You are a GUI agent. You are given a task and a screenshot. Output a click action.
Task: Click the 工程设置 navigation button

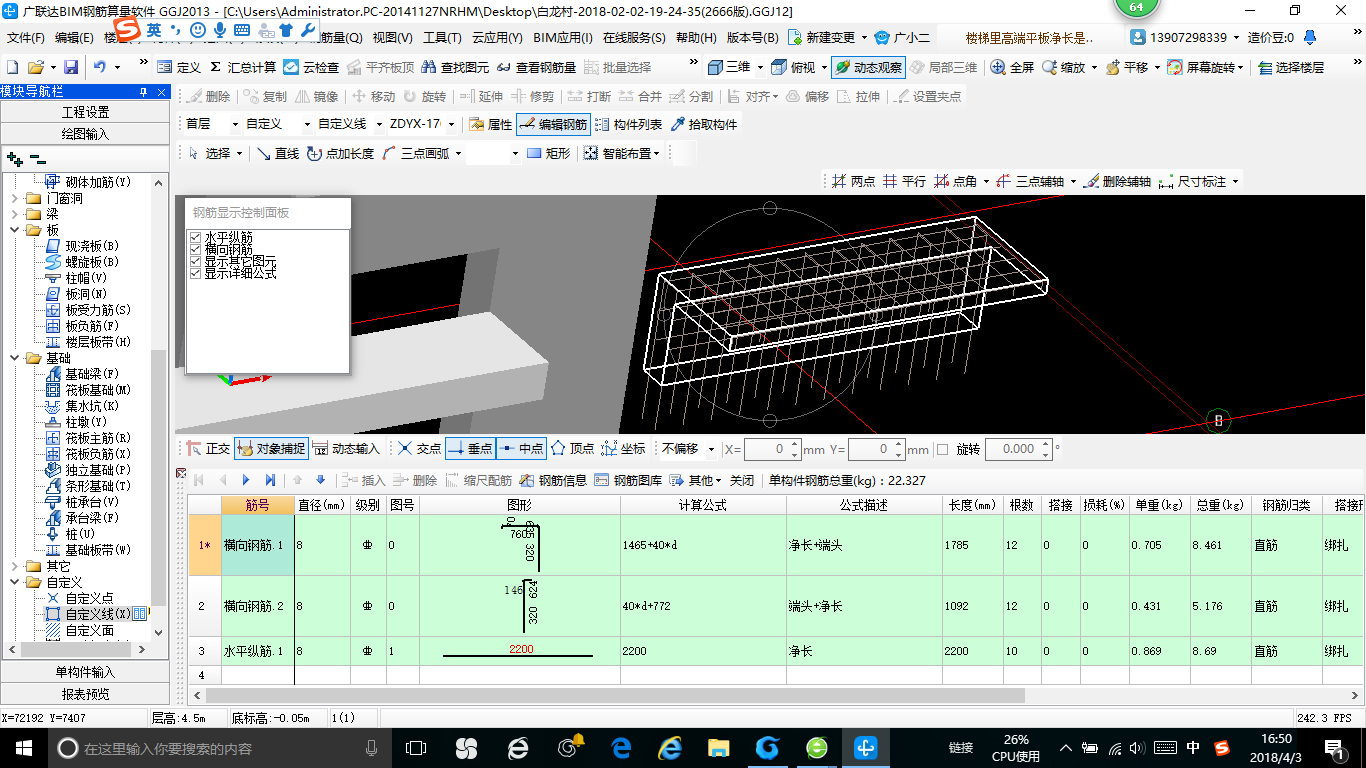(85, 112)
